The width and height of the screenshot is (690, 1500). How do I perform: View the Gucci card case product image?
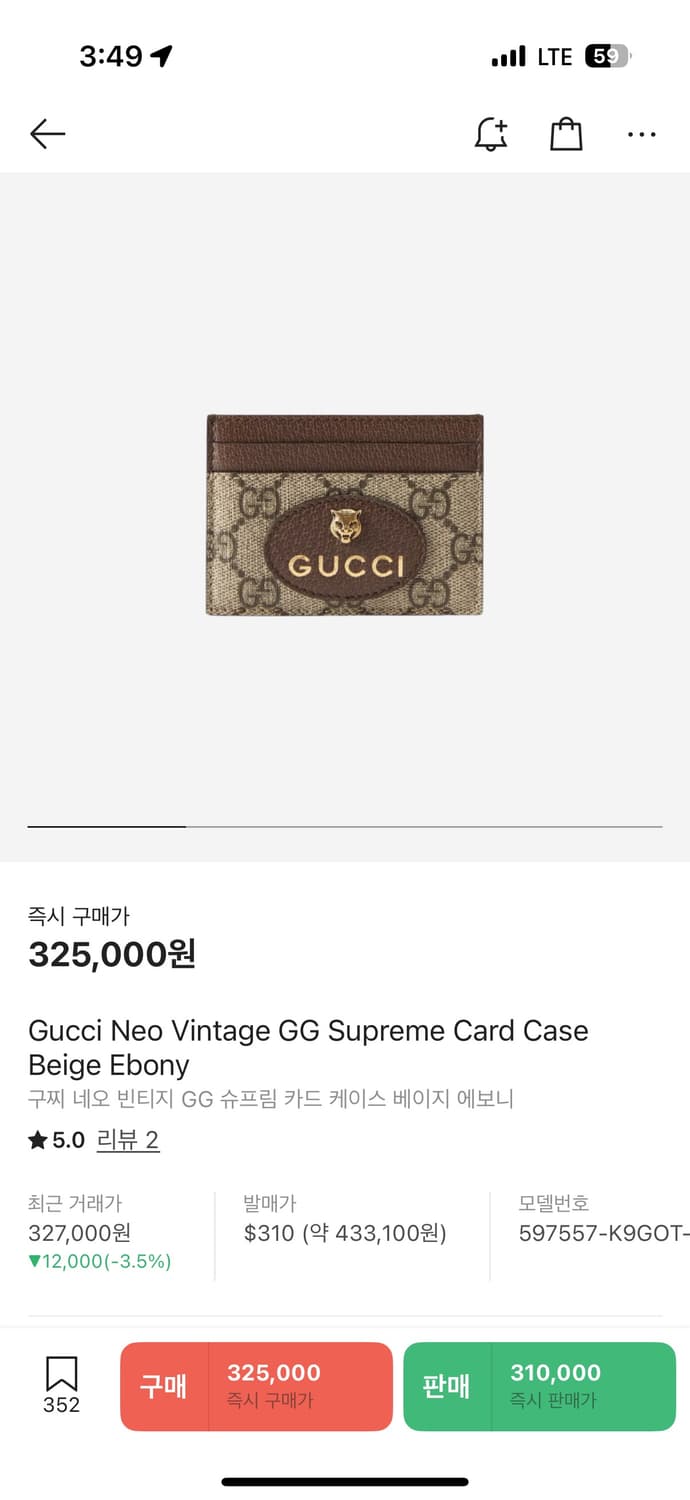pyautogui.click(x=345, y=515)
